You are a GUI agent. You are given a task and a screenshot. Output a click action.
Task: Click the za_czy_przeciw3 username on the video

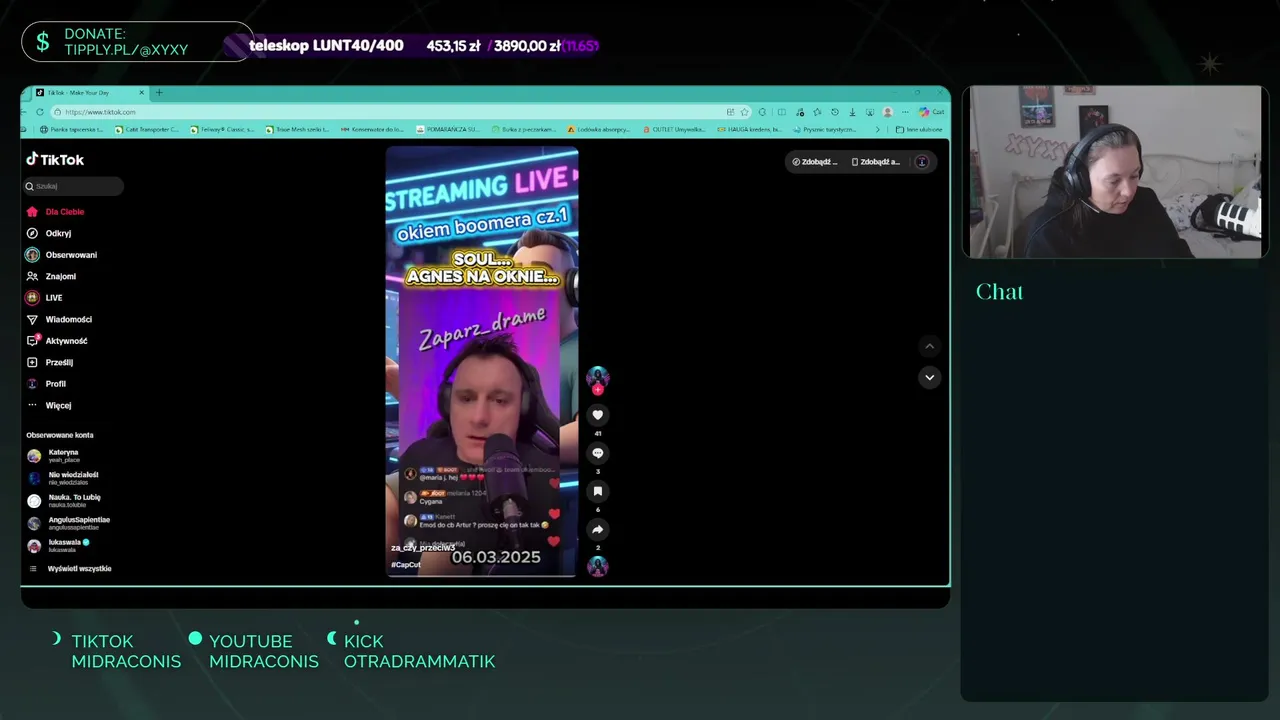(x=423, y=548)
